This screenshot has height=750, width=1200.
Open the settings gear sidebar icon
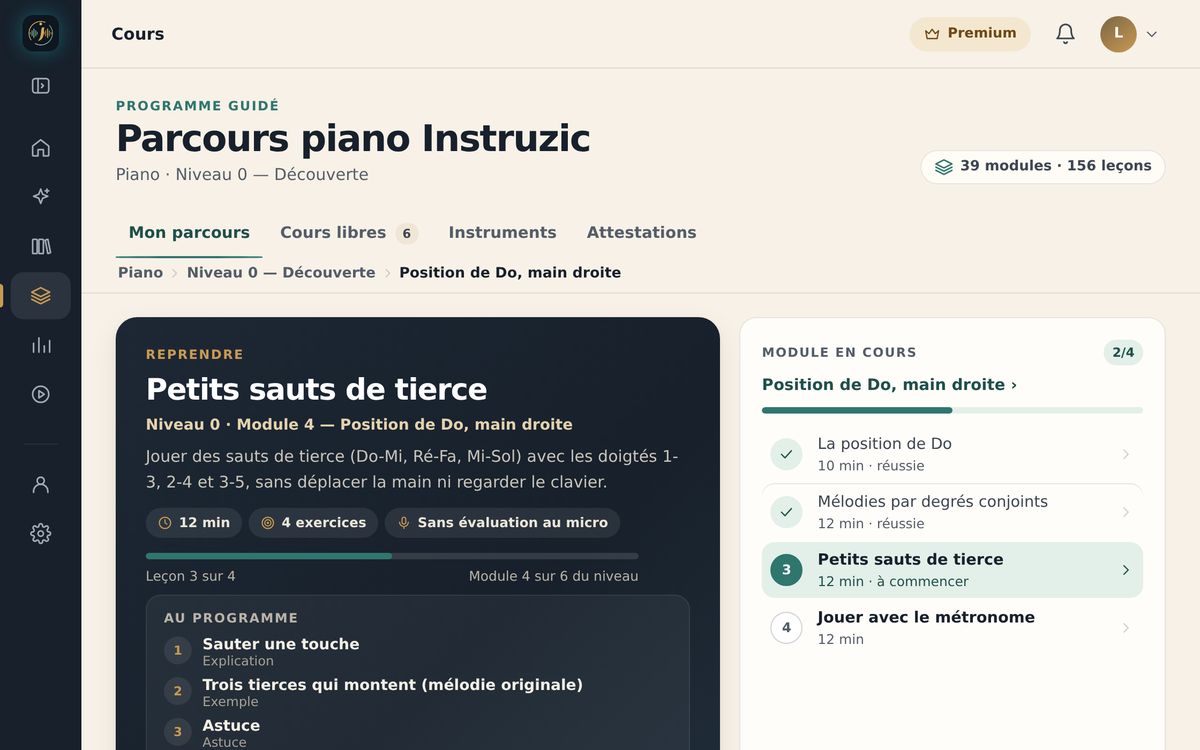coord(41,534)
